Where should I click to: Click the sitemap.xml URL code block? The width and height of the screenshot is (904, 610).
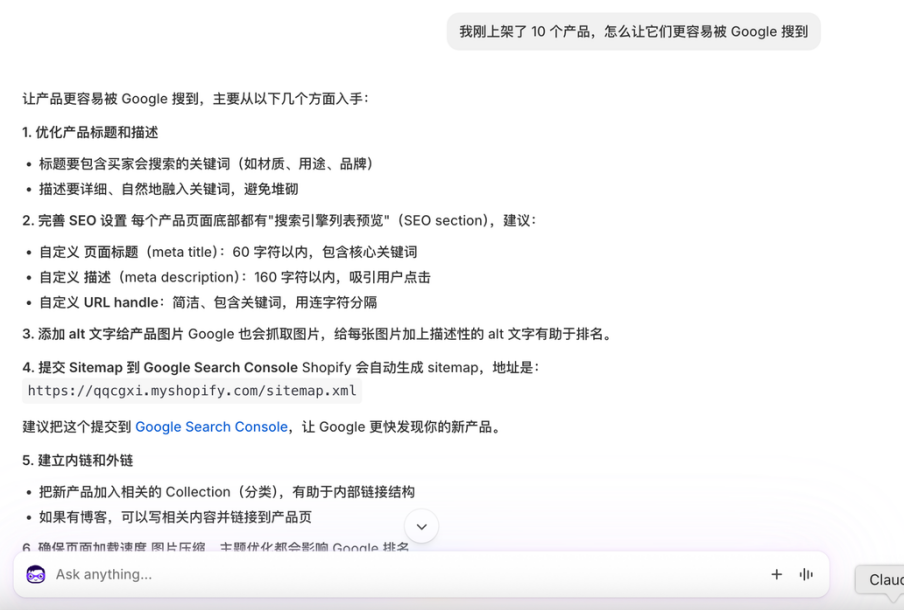click(192, 391)
